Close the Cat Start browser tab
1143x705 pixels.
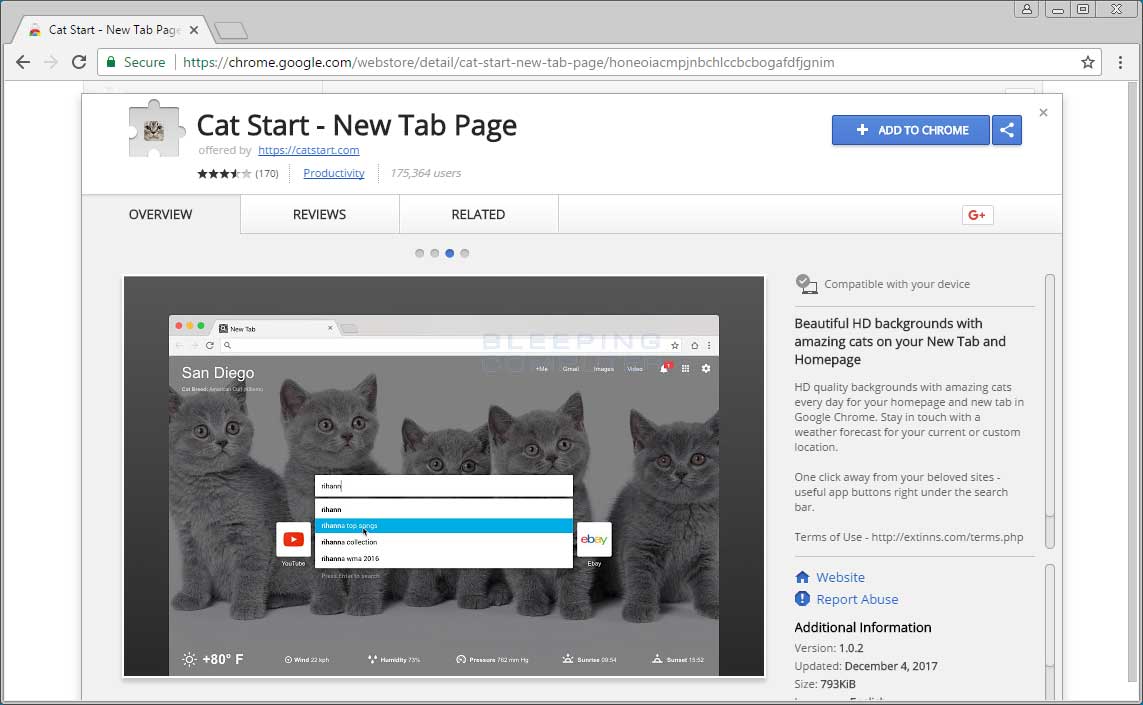tap(194, 30)
